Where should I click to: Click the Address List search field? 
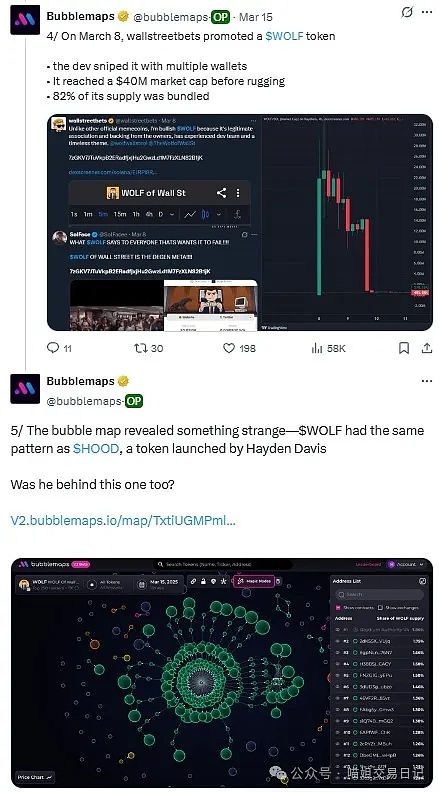click(x=379, y=594)
